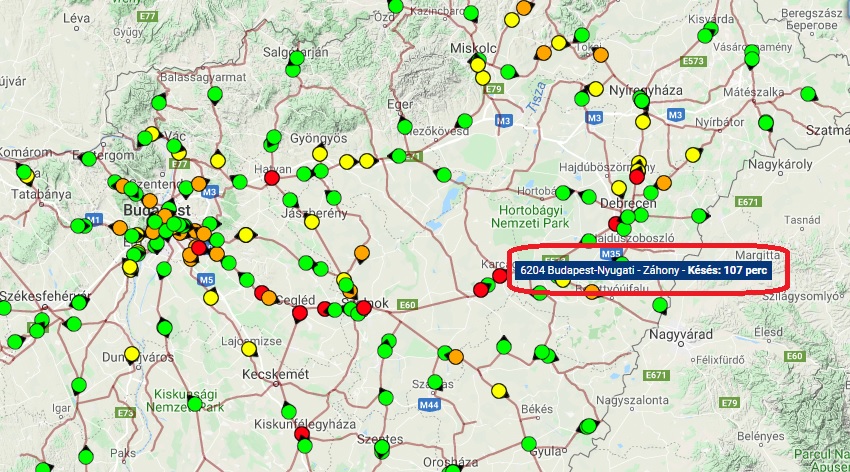Click the orange marker at Berettyóújfalu
This screenshot has height=472, width=850.
click(x=591, y=292)
